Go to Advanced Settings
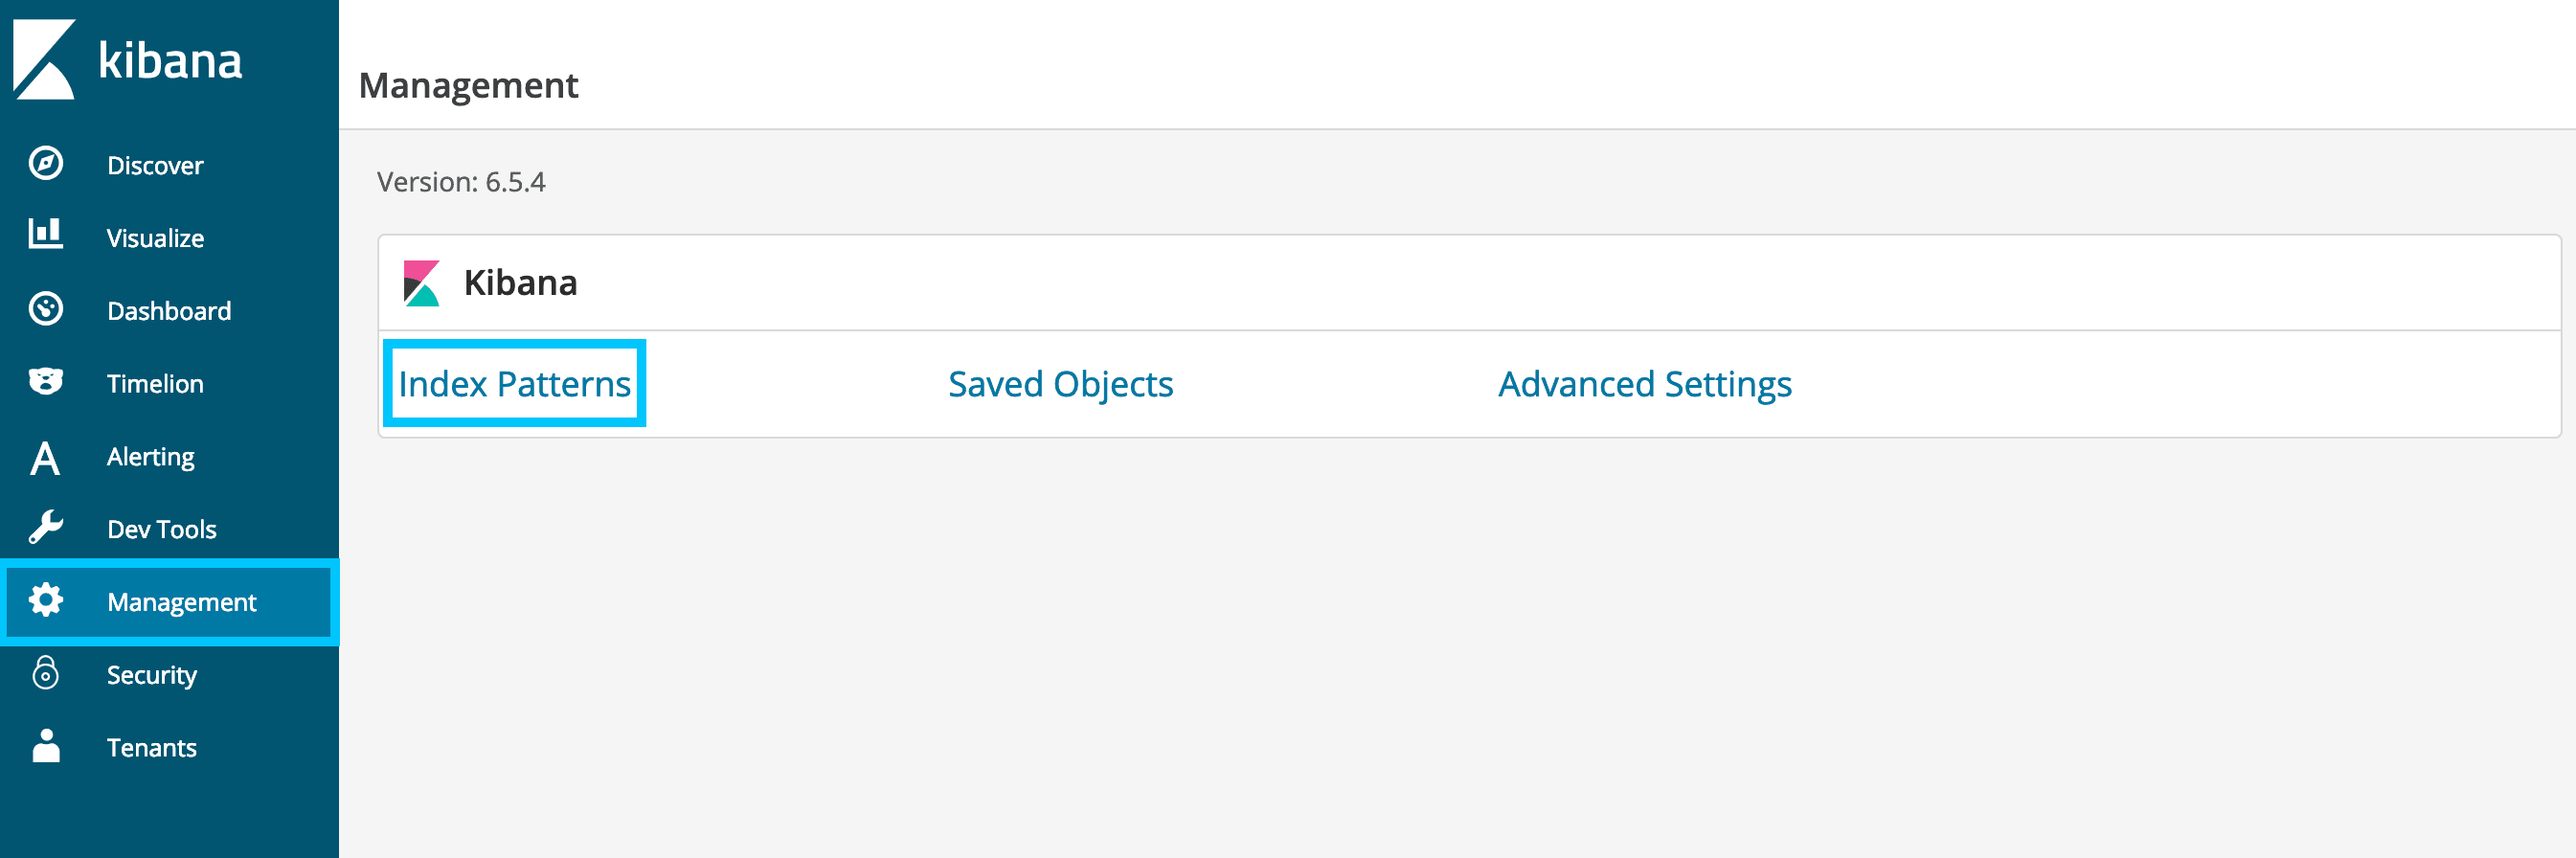Viewport: 2576px width, 858px height. 1644,384
